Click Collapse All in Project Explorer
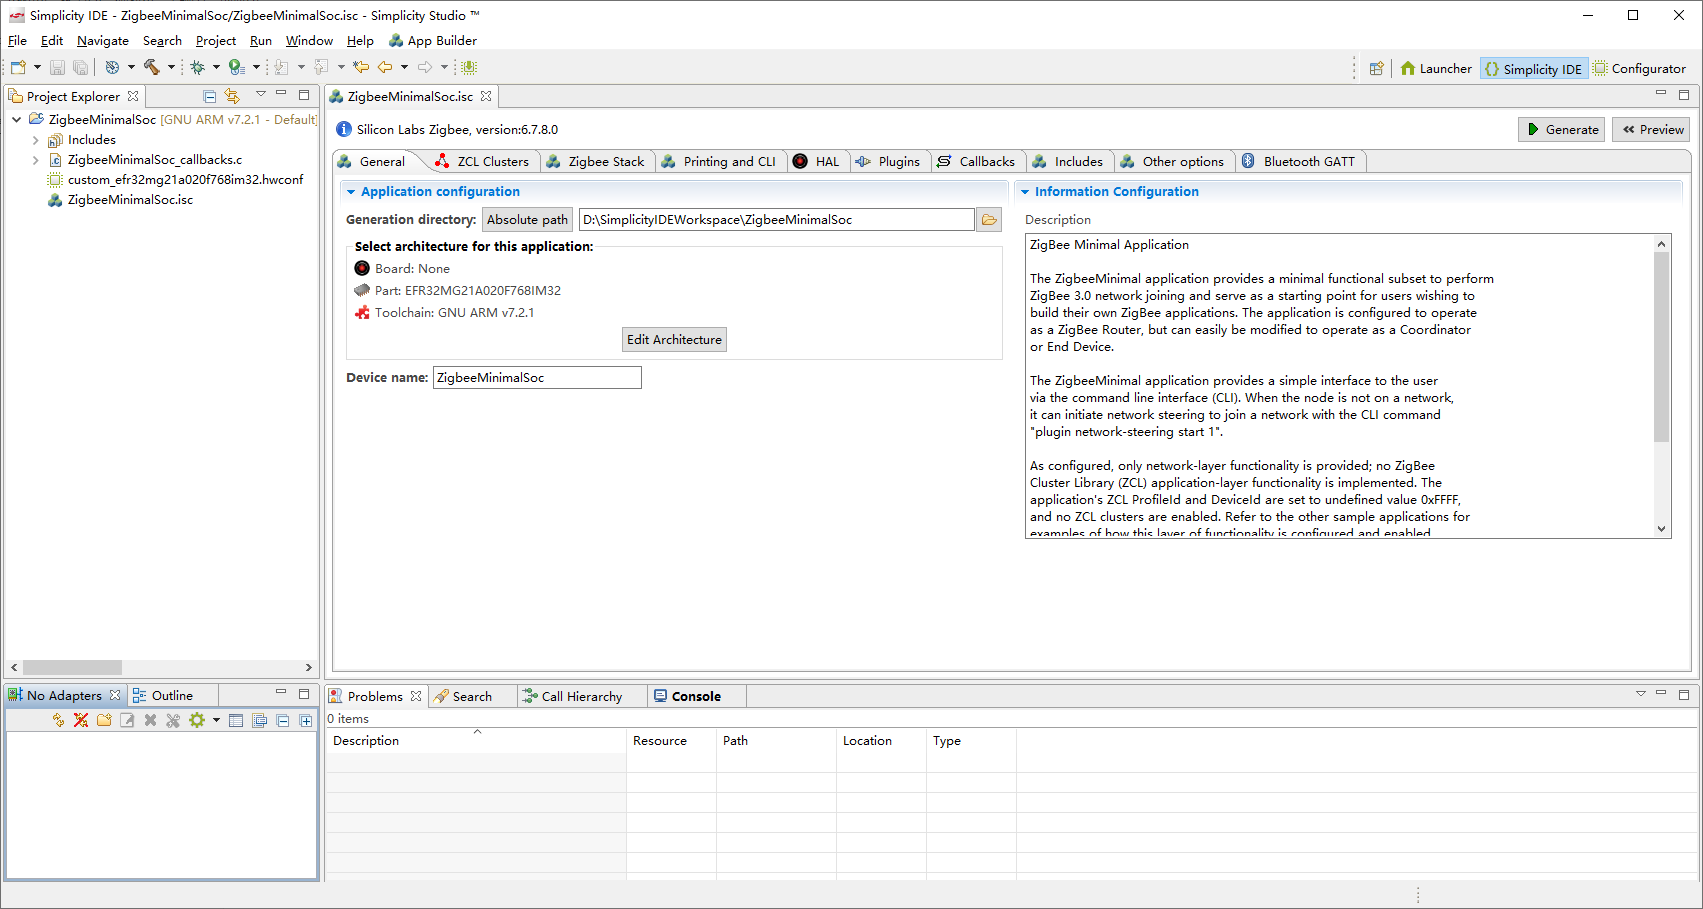 pos(210,96)
